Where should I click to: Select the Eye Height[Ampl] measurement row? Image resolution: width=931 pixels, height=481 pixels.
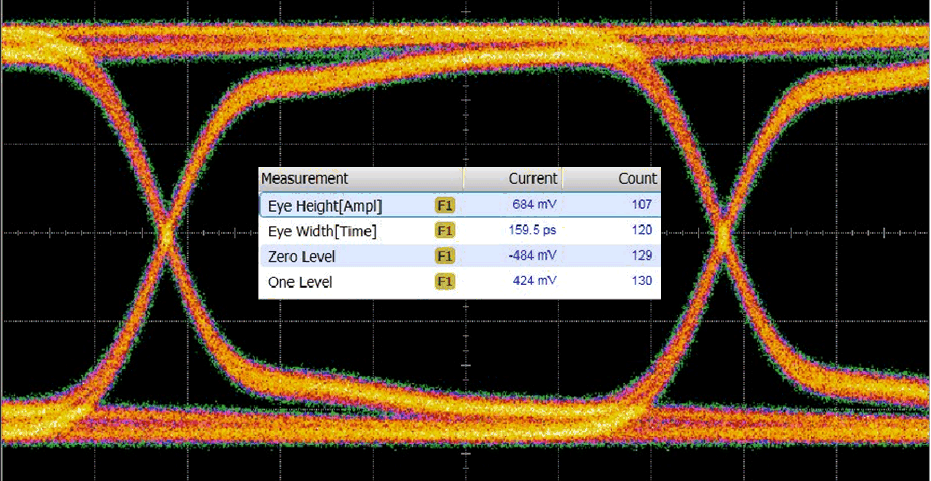325,205
